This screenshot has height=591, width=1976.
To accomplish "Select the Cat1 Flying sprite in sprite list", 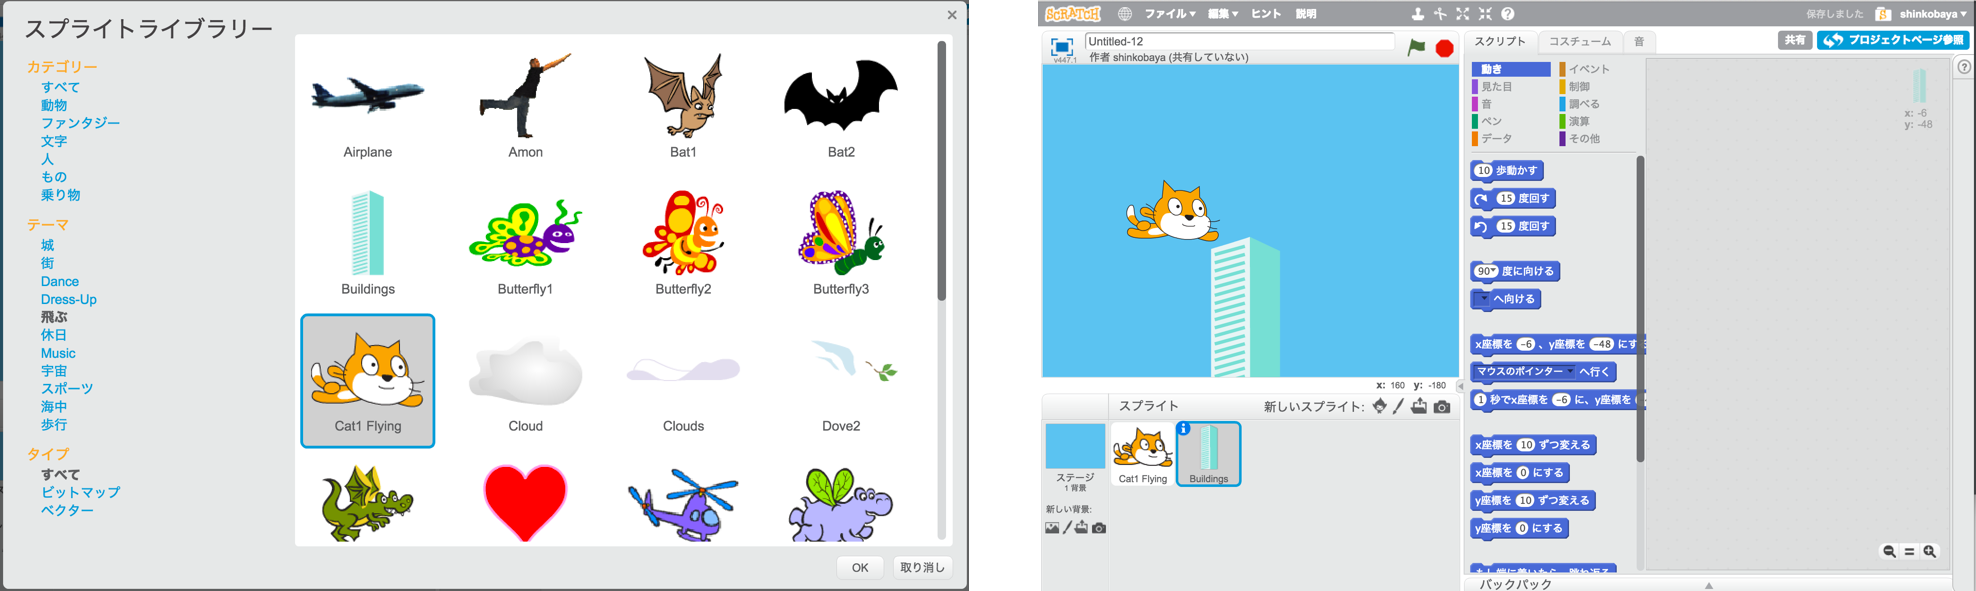I will pyautogui.click(x=1143, y=454).
